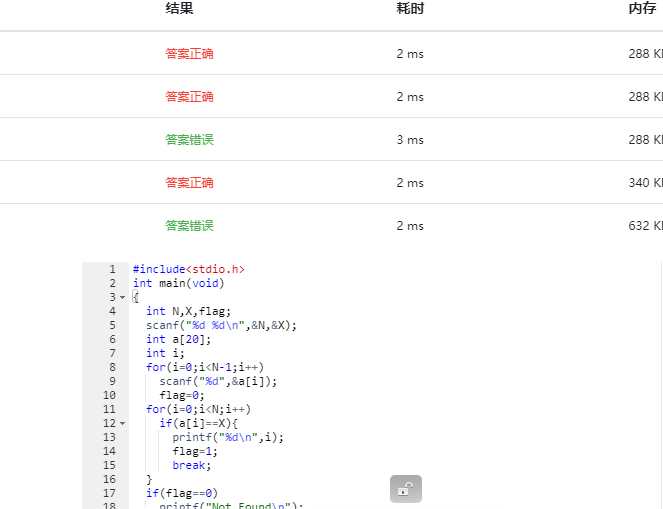Collapse the code fold at line 12
663x509 pixels.
coord(122,424)
